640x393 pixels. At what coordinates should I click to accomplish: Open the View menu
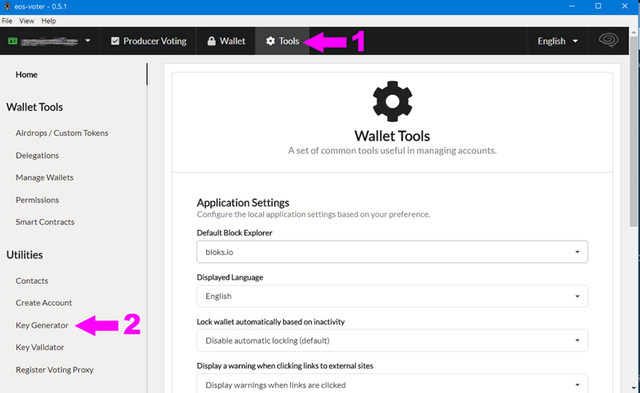[x=27, y=21]
